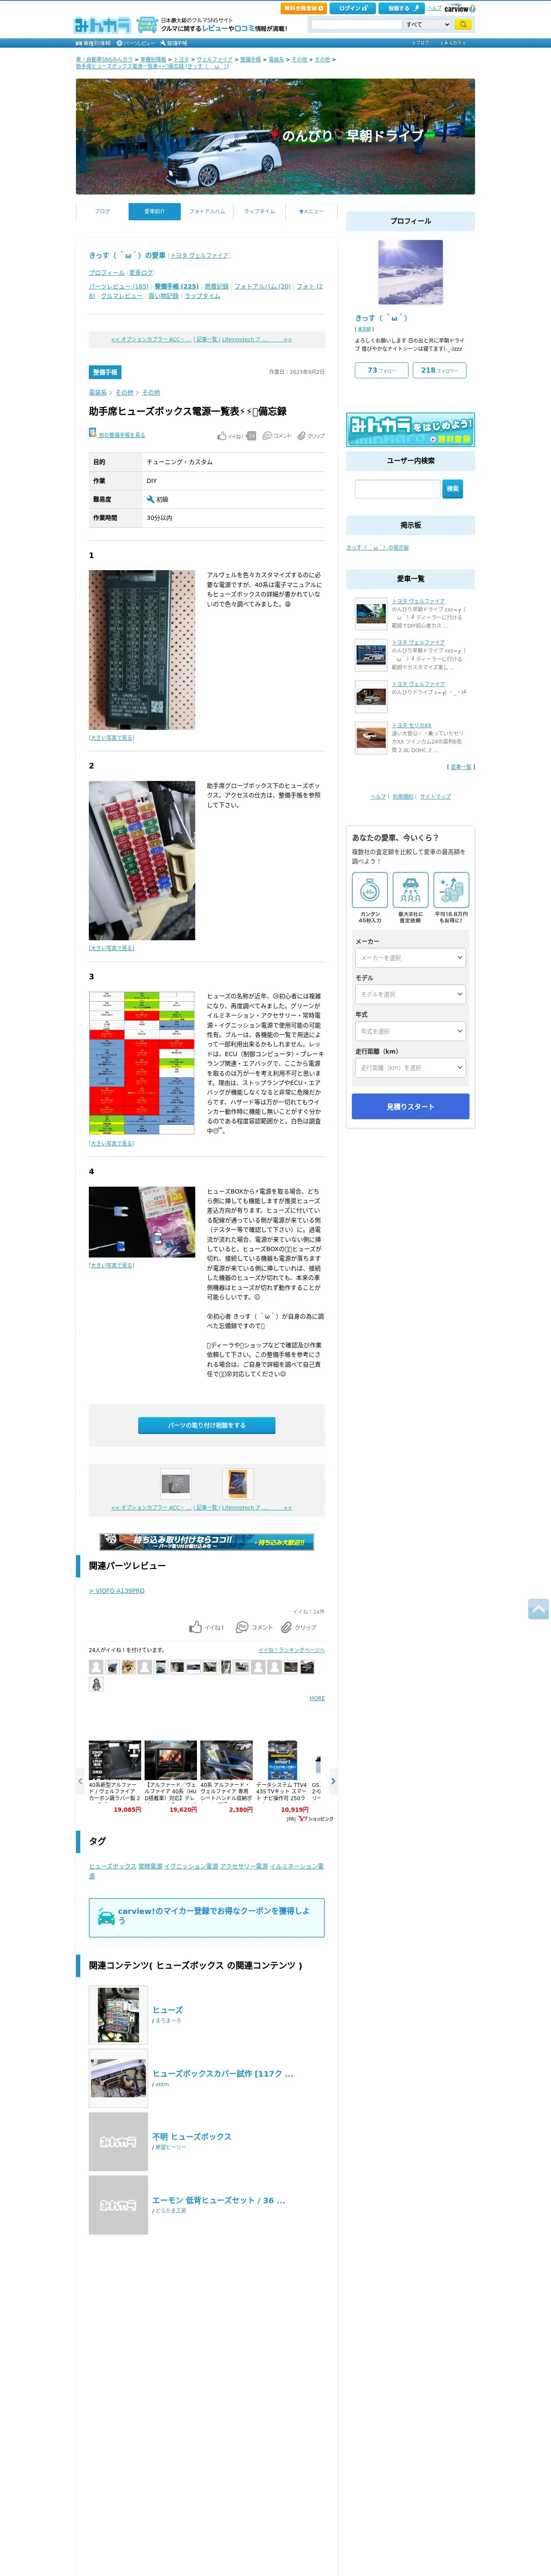
Task: Click the 無料会員登録 button
Action: [x=303, y=8]
